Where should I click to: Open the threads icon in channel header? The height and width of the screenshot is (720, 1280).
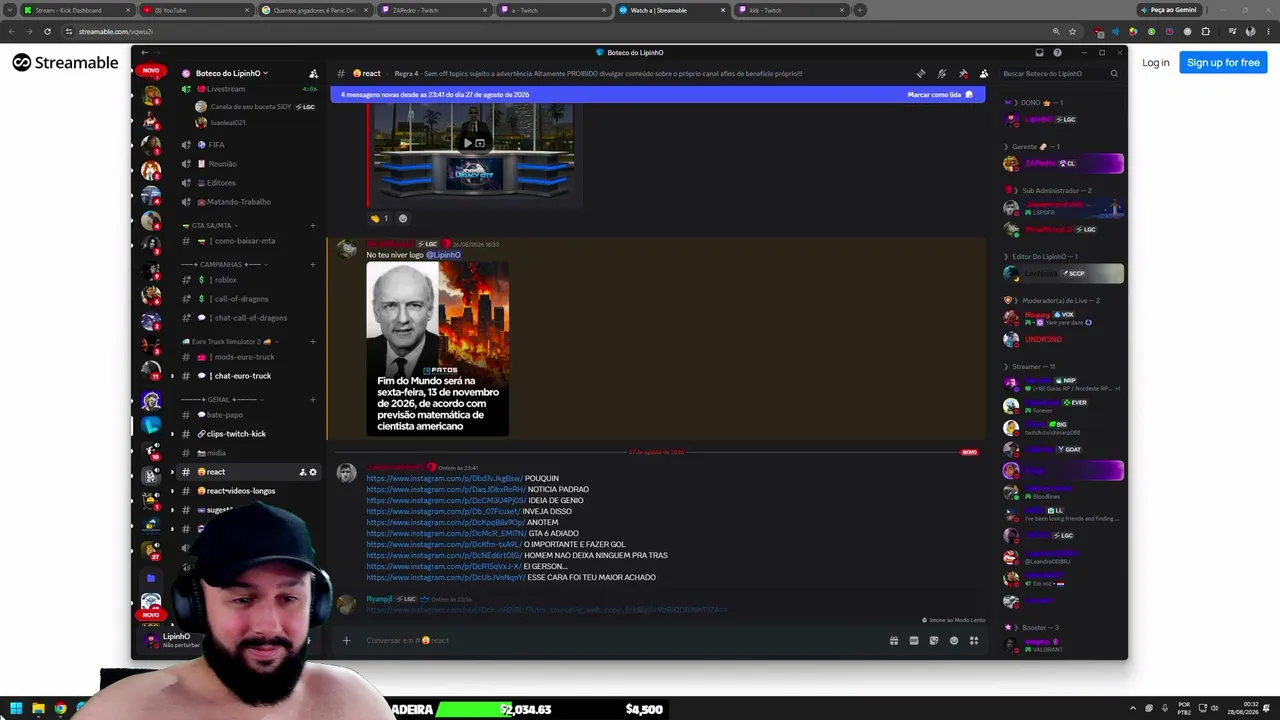(921, 73)
